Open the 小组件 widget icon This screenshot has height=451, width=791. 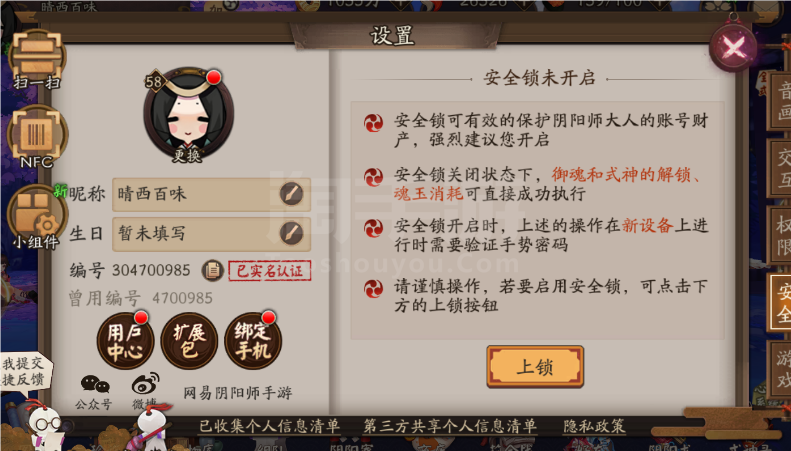coord(36,217)
